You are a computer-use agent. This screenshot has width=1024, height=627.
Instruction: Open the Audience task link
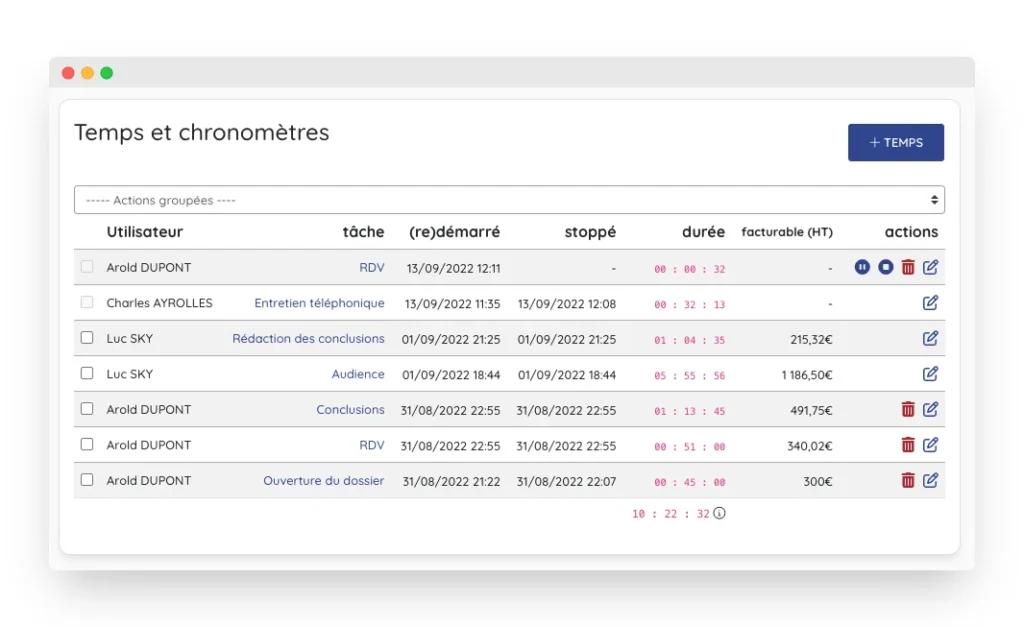click(x=358, y=374)
